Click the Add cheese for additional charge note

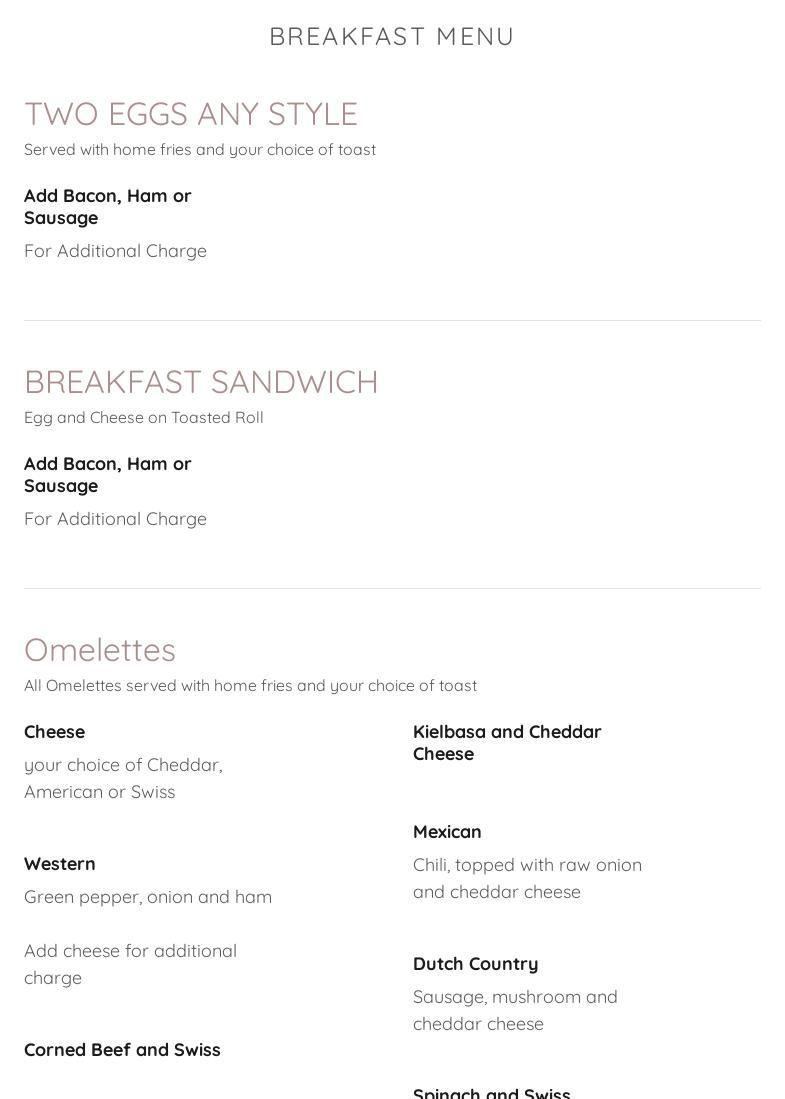130,964
